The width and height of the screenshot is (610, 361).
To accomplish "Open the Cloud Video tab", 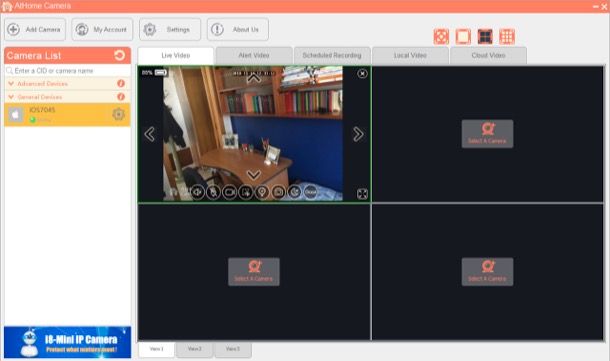I will pyautogui.click(x=489, y=56).
